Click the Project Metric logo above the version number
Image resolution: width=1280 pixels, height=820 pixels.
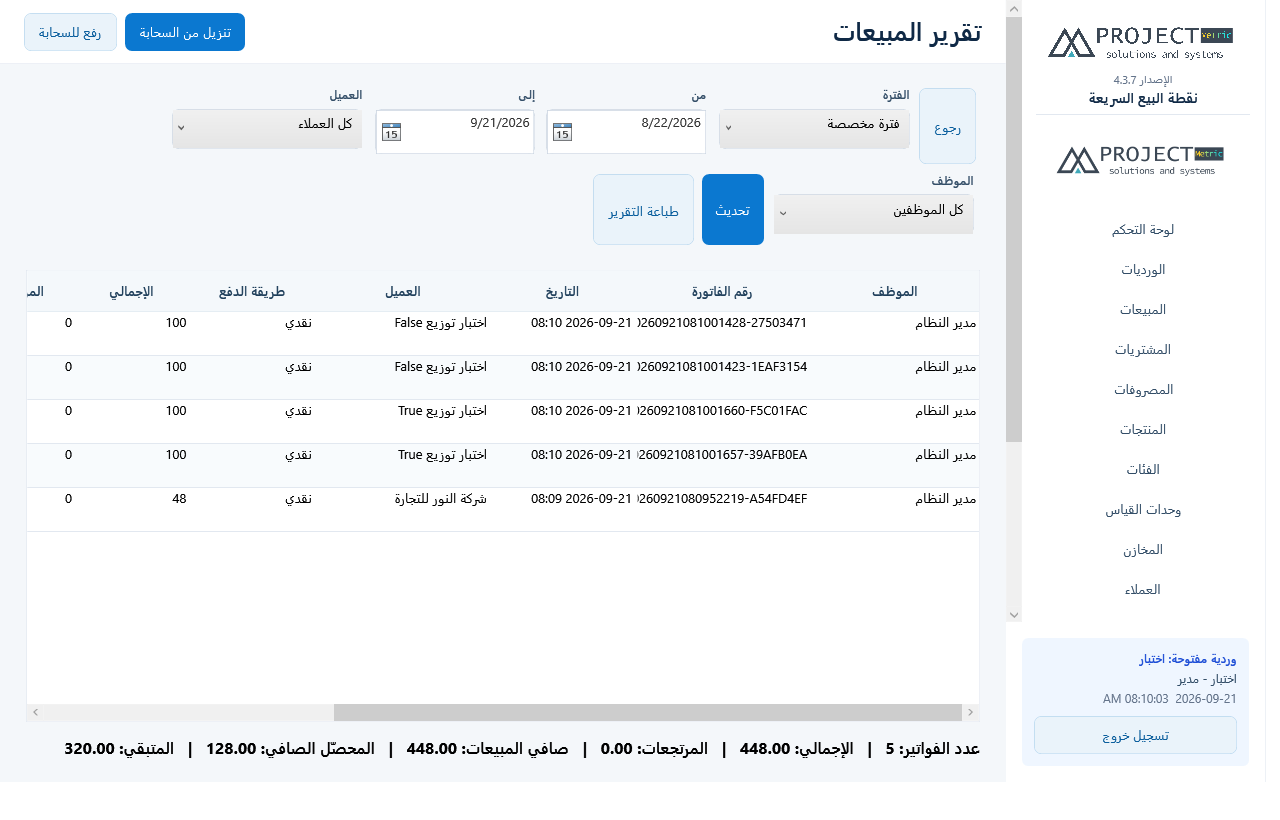1141,42
